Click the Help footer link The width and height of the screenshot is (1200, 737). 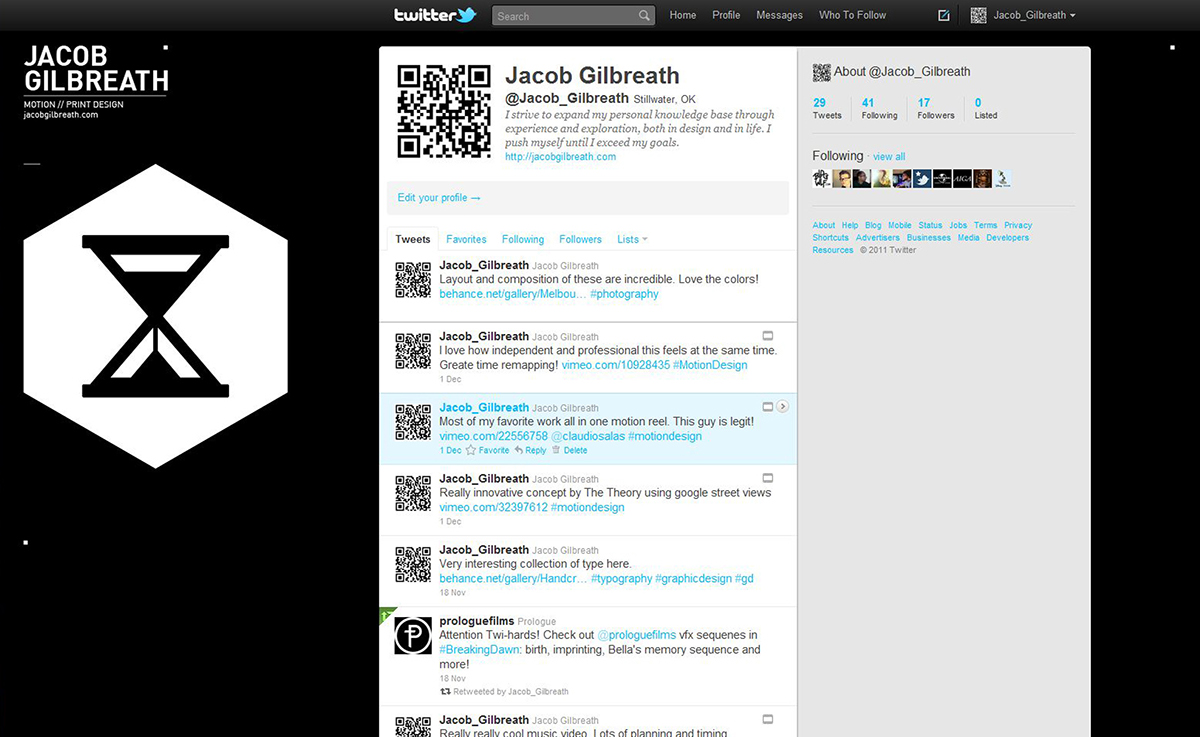tap(850, 226)
